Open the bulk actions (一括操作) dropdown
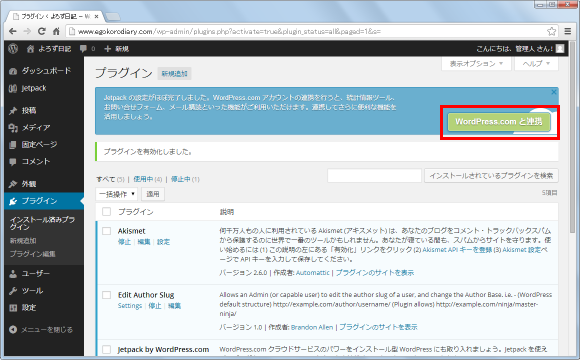 point(117,194)
